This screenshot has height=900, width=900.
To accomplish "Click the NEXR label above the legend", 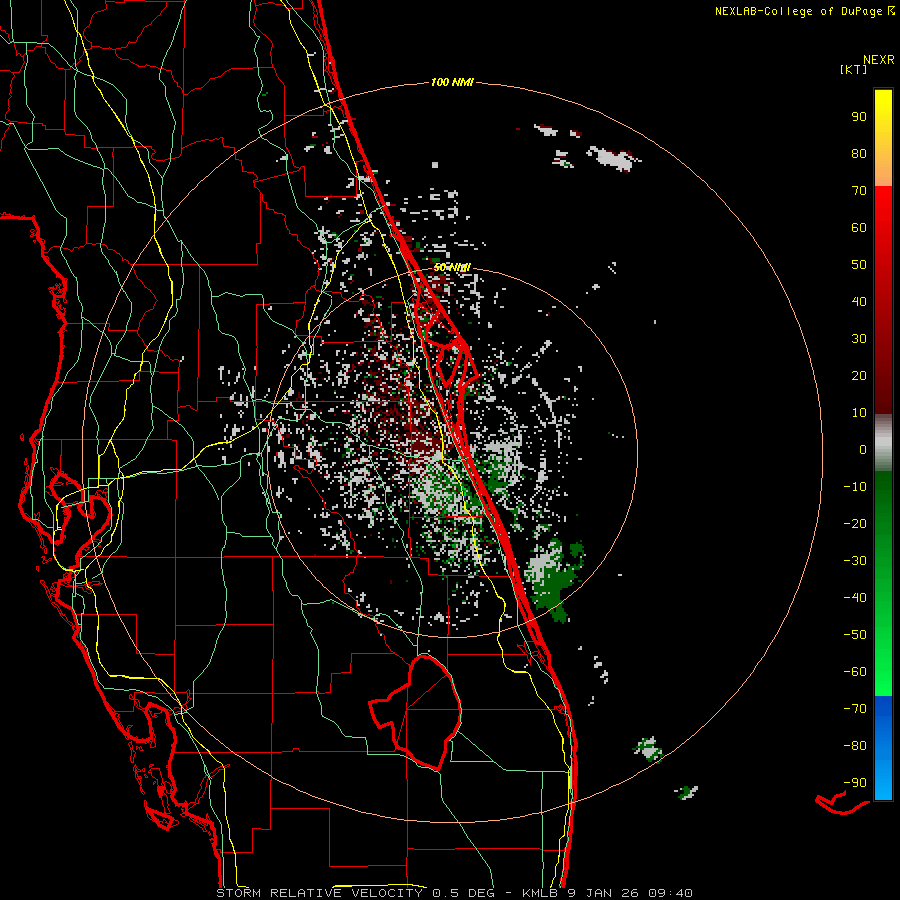I will point(879,60).
